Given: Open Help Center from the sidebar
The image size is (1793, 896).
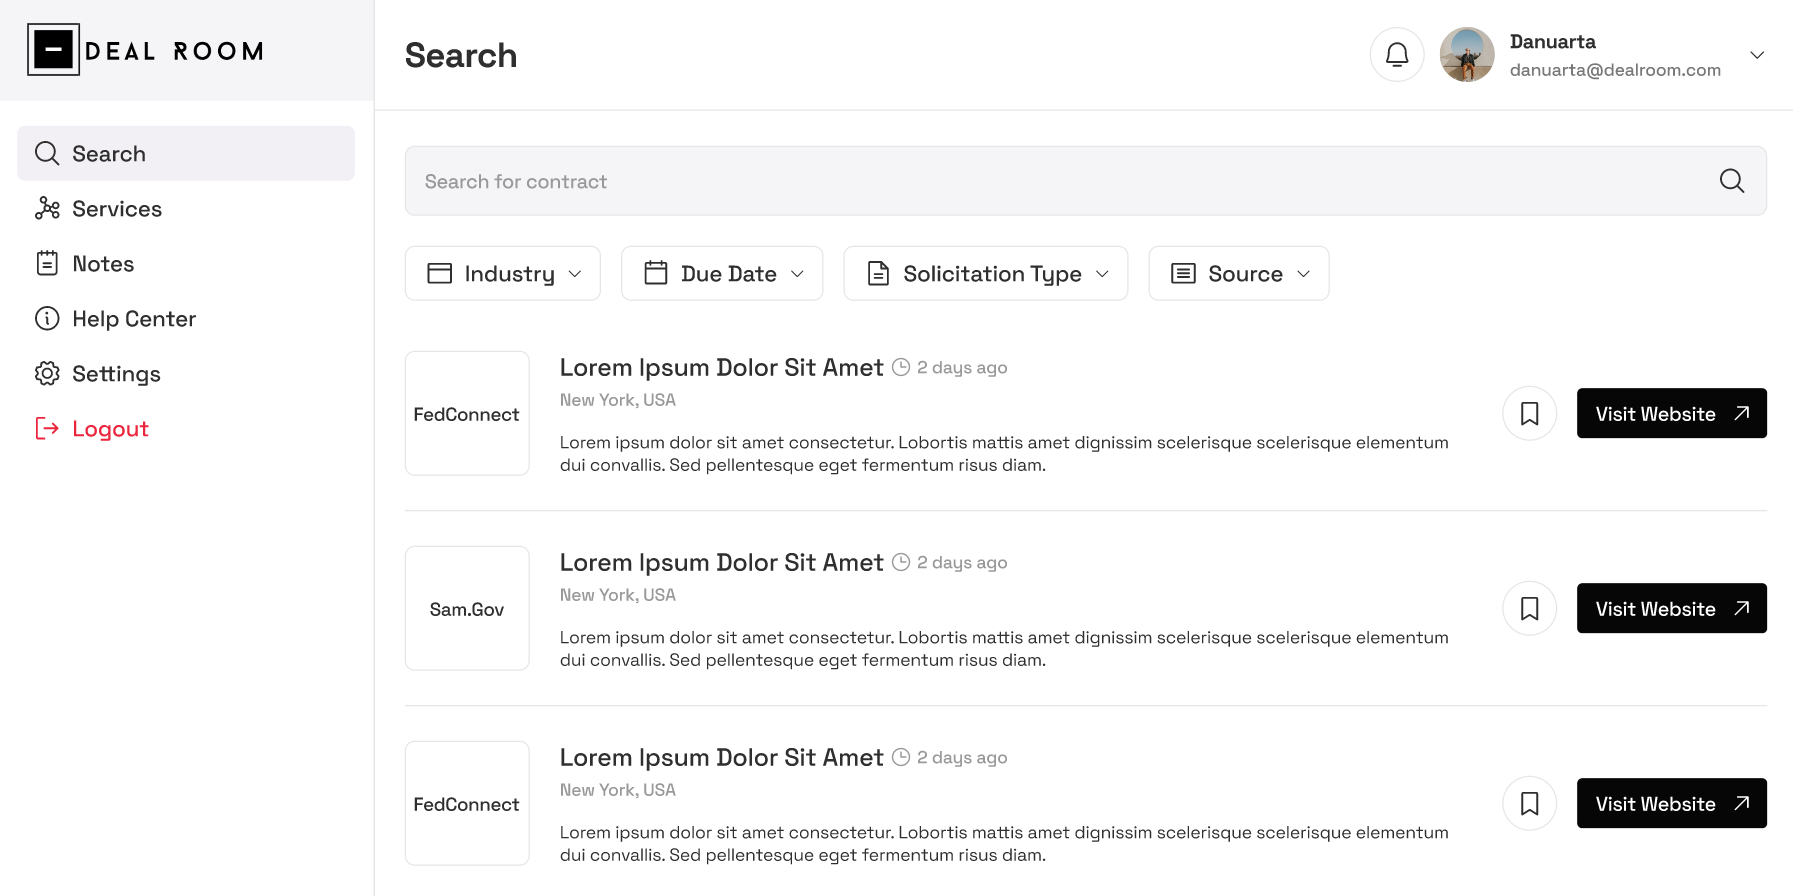Looking at the screenshot, I should (x=133, y=319).
